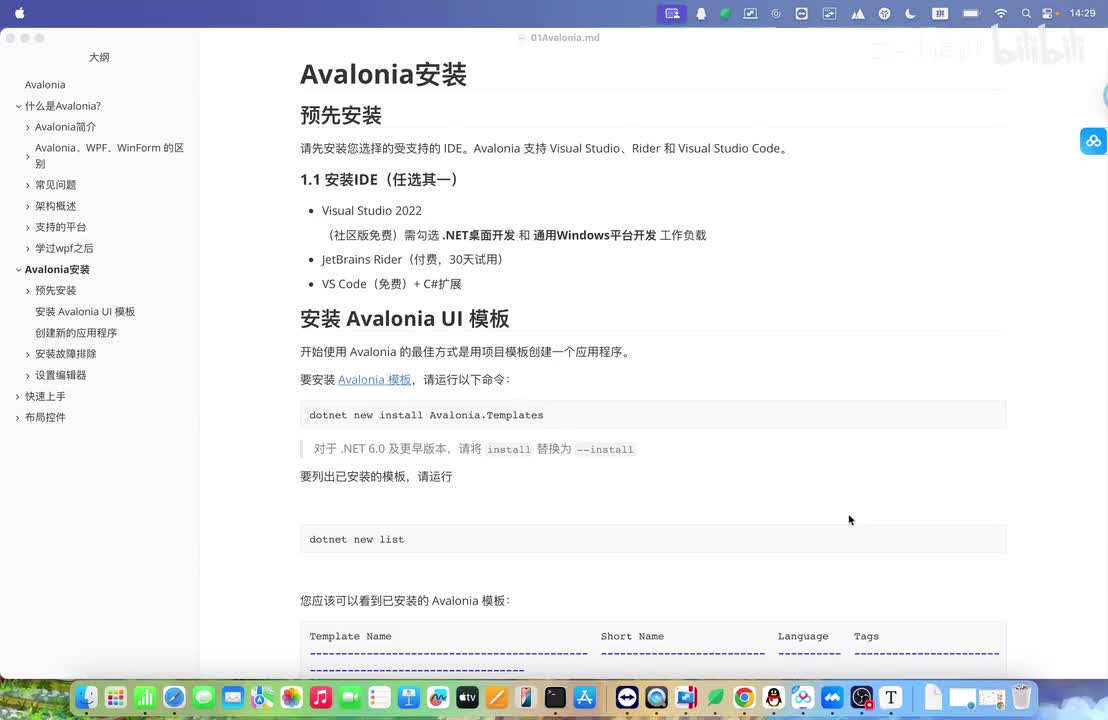
Task: Click the JetBrains Rider bullet item
Action: coord(415,259)
